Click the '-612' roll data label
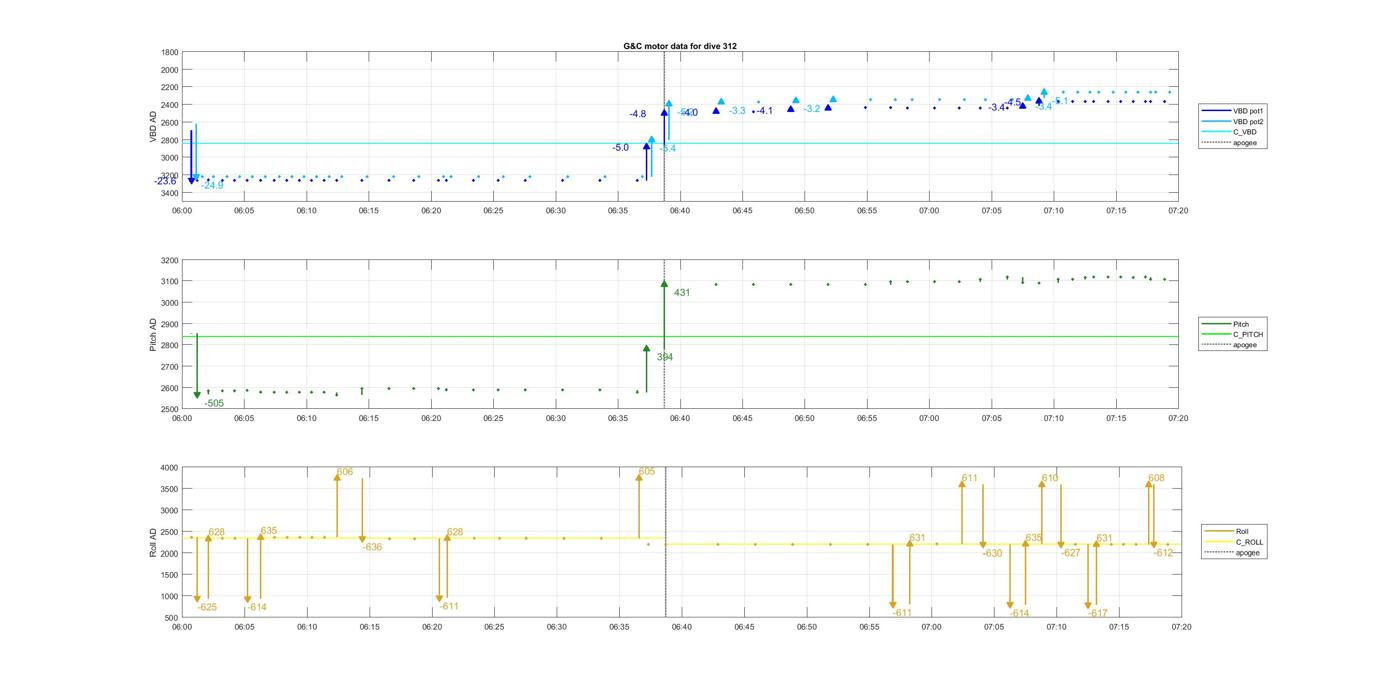1400x693 pixels. (x=1163, y=553)
